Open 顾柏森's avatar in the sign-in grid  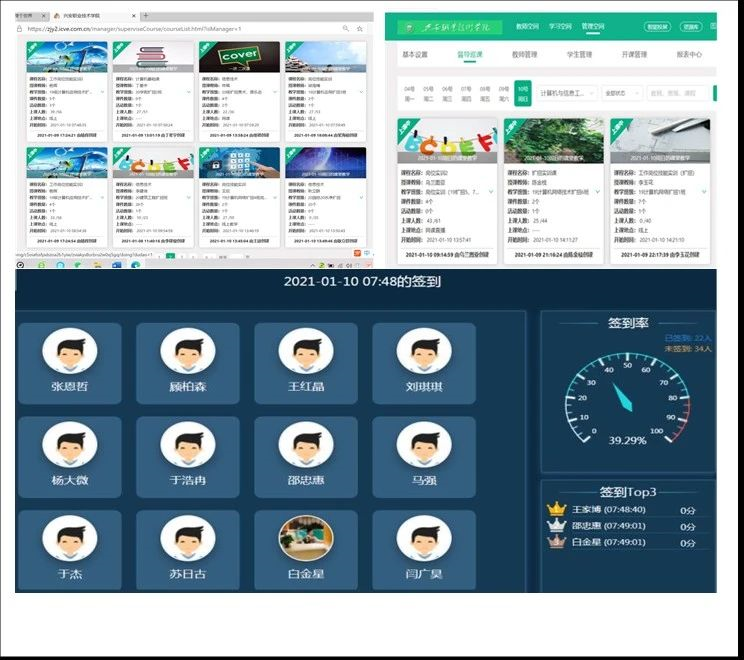point(188,351)
